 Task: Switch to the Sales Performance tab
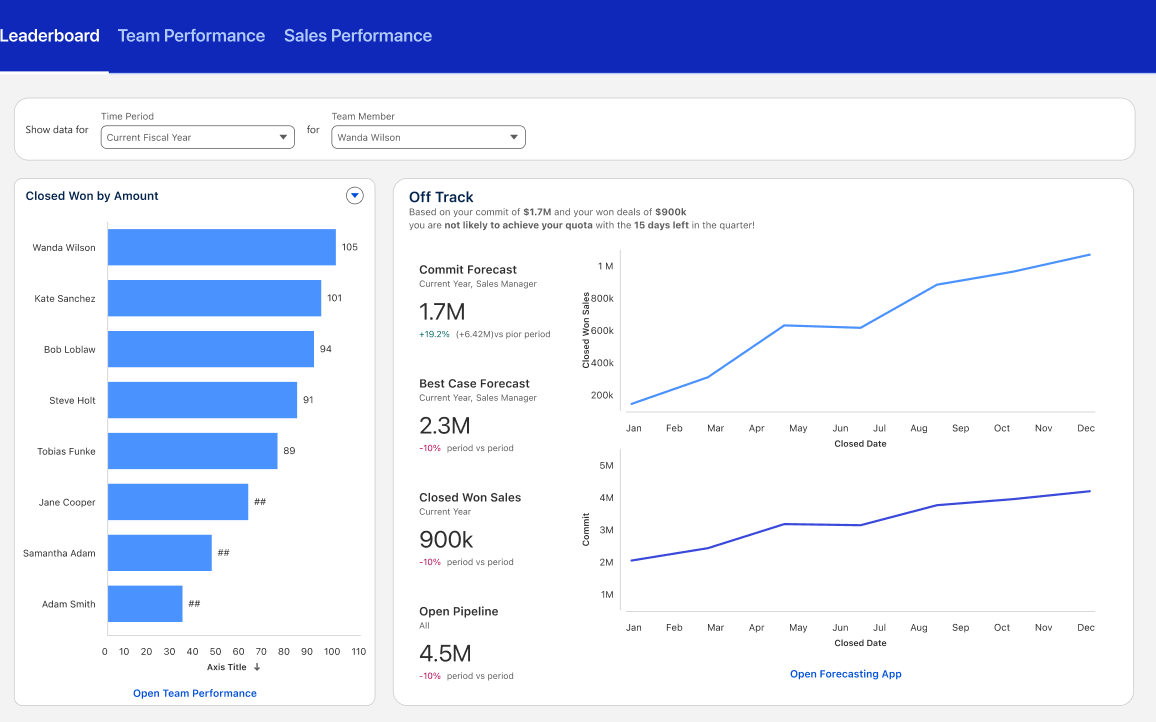click(358, 35)
